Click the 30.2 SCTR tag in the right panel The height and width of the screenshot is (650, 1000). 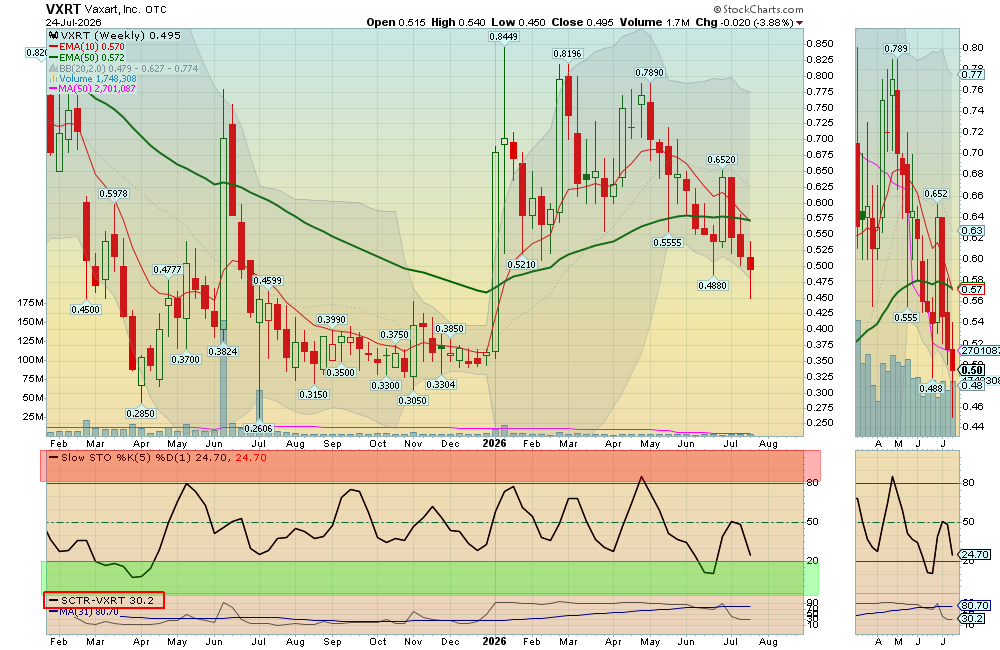click(973, 618)
